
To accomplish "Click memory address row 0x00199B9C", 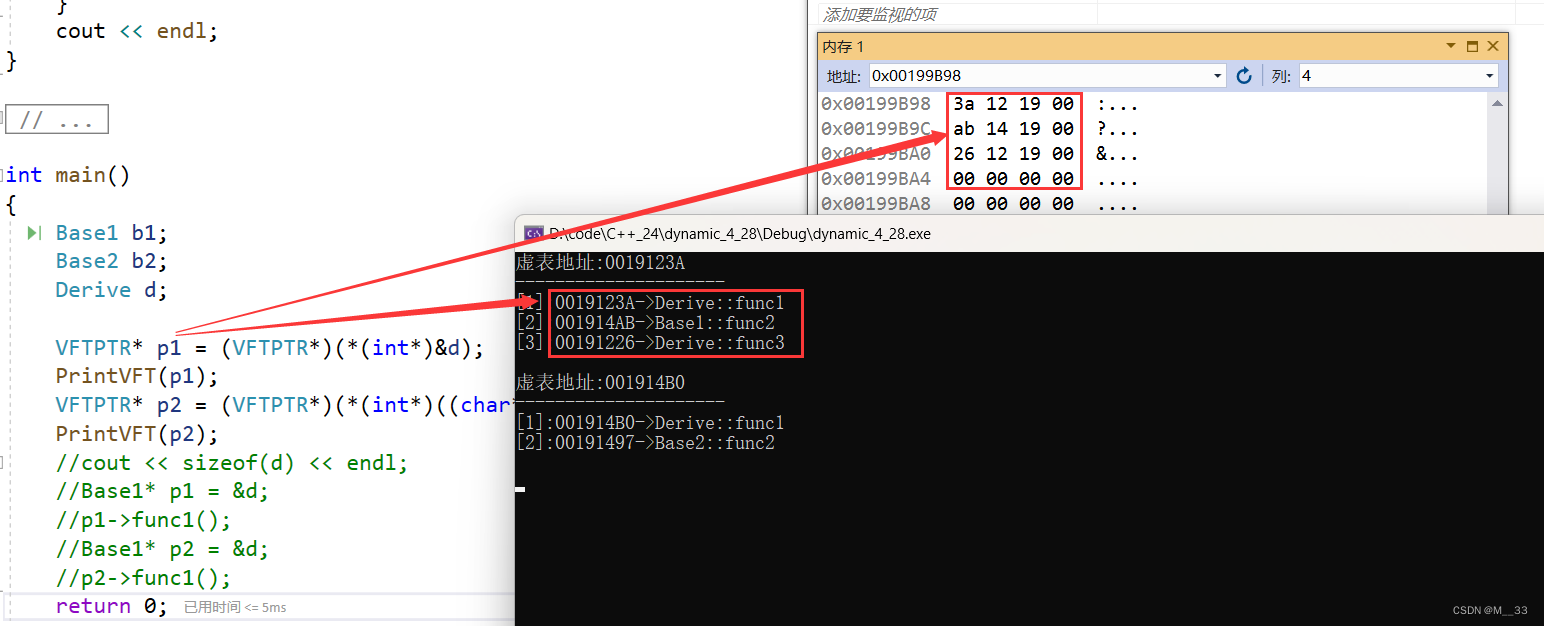I will pos(875,129).
